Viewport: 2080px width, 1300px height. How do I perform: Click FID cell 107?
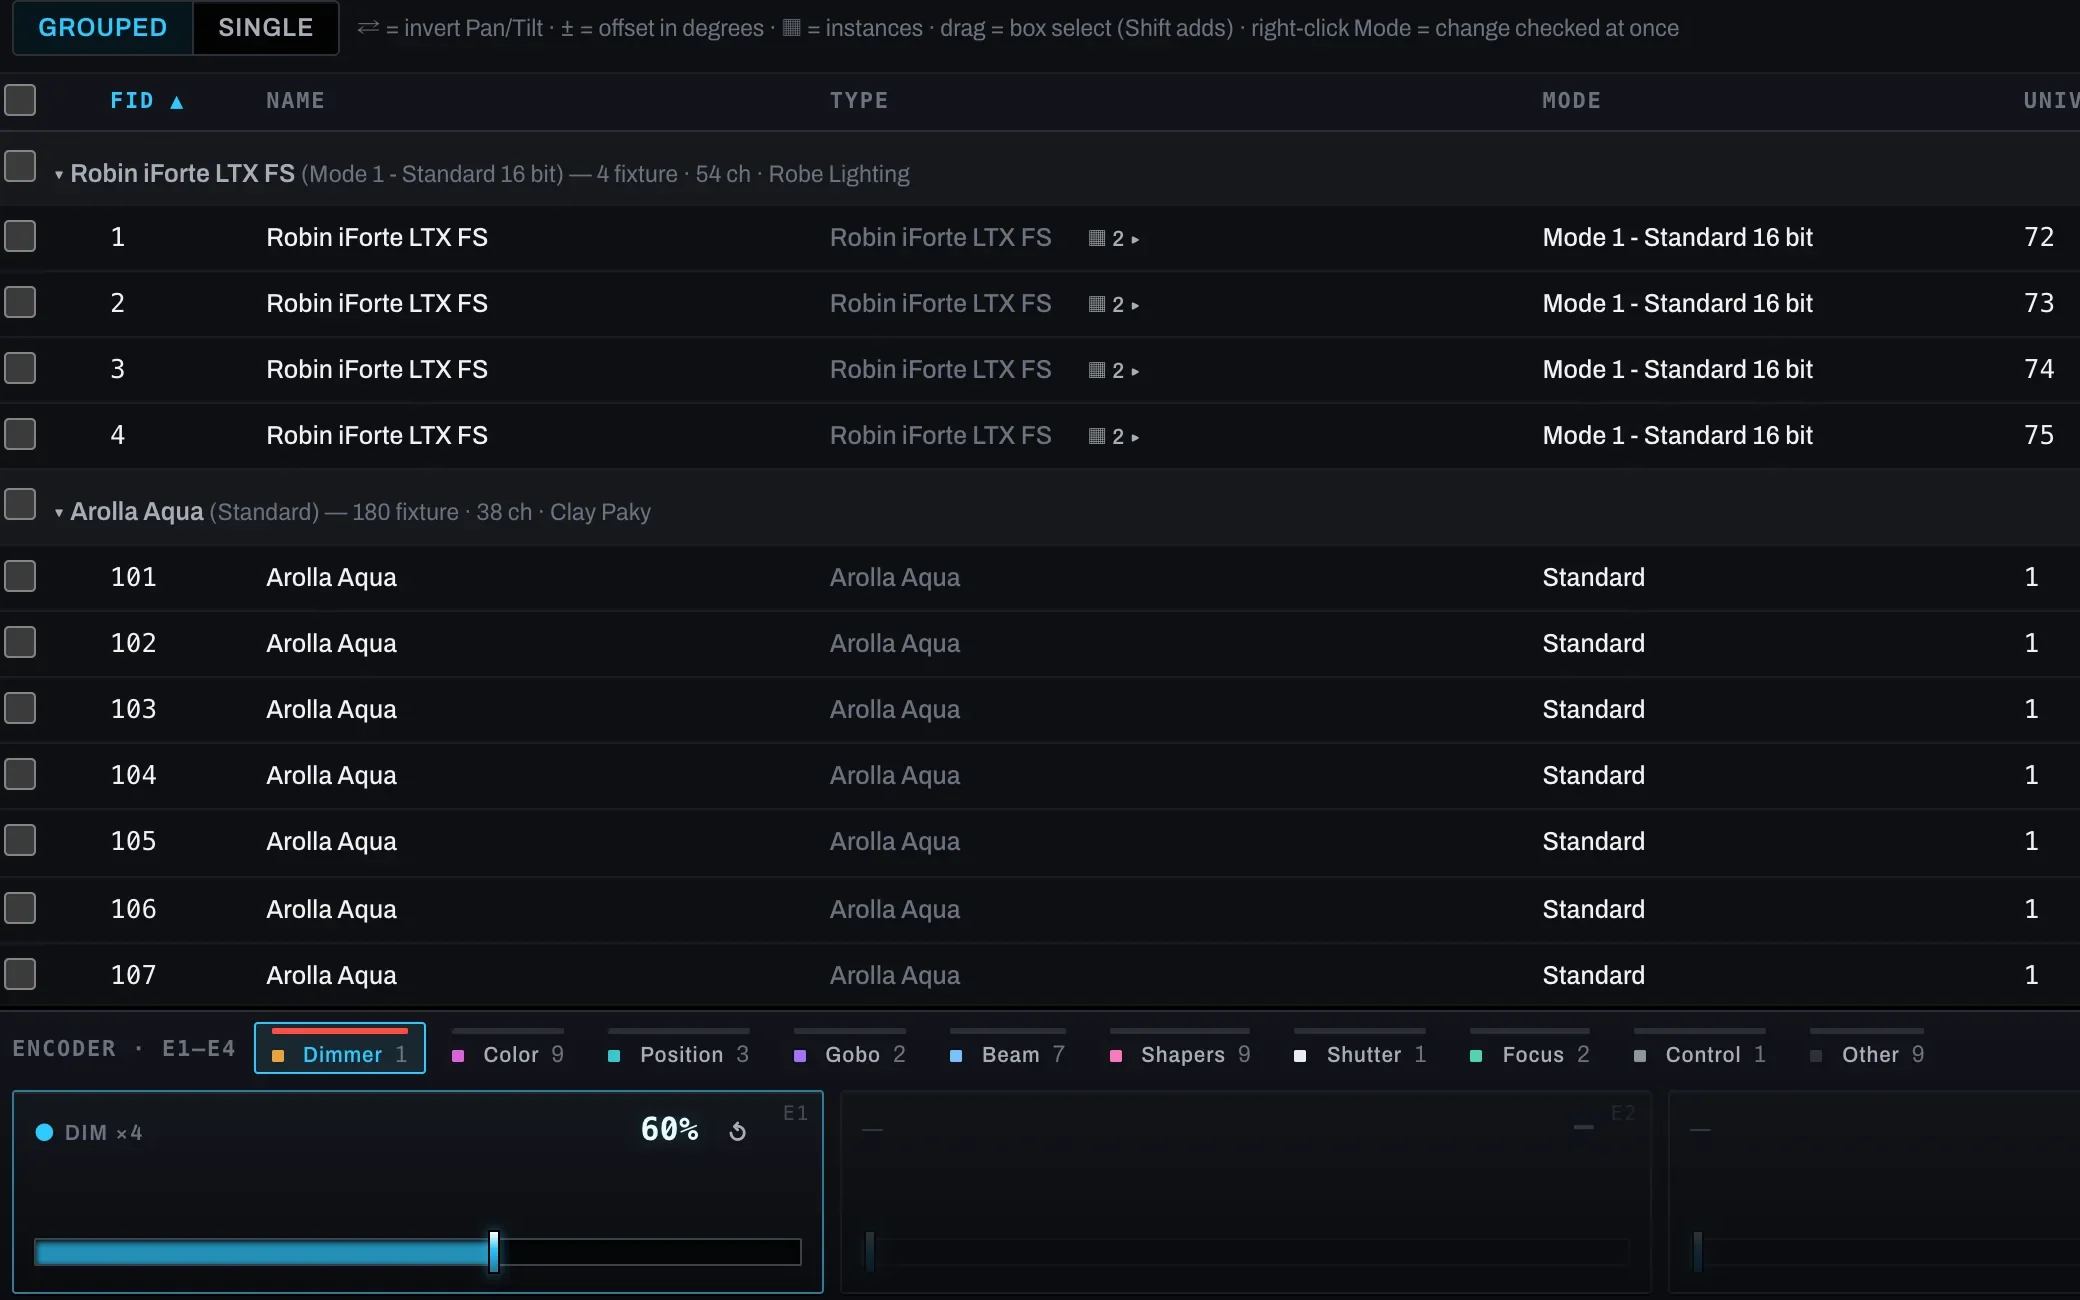point(133,975)
